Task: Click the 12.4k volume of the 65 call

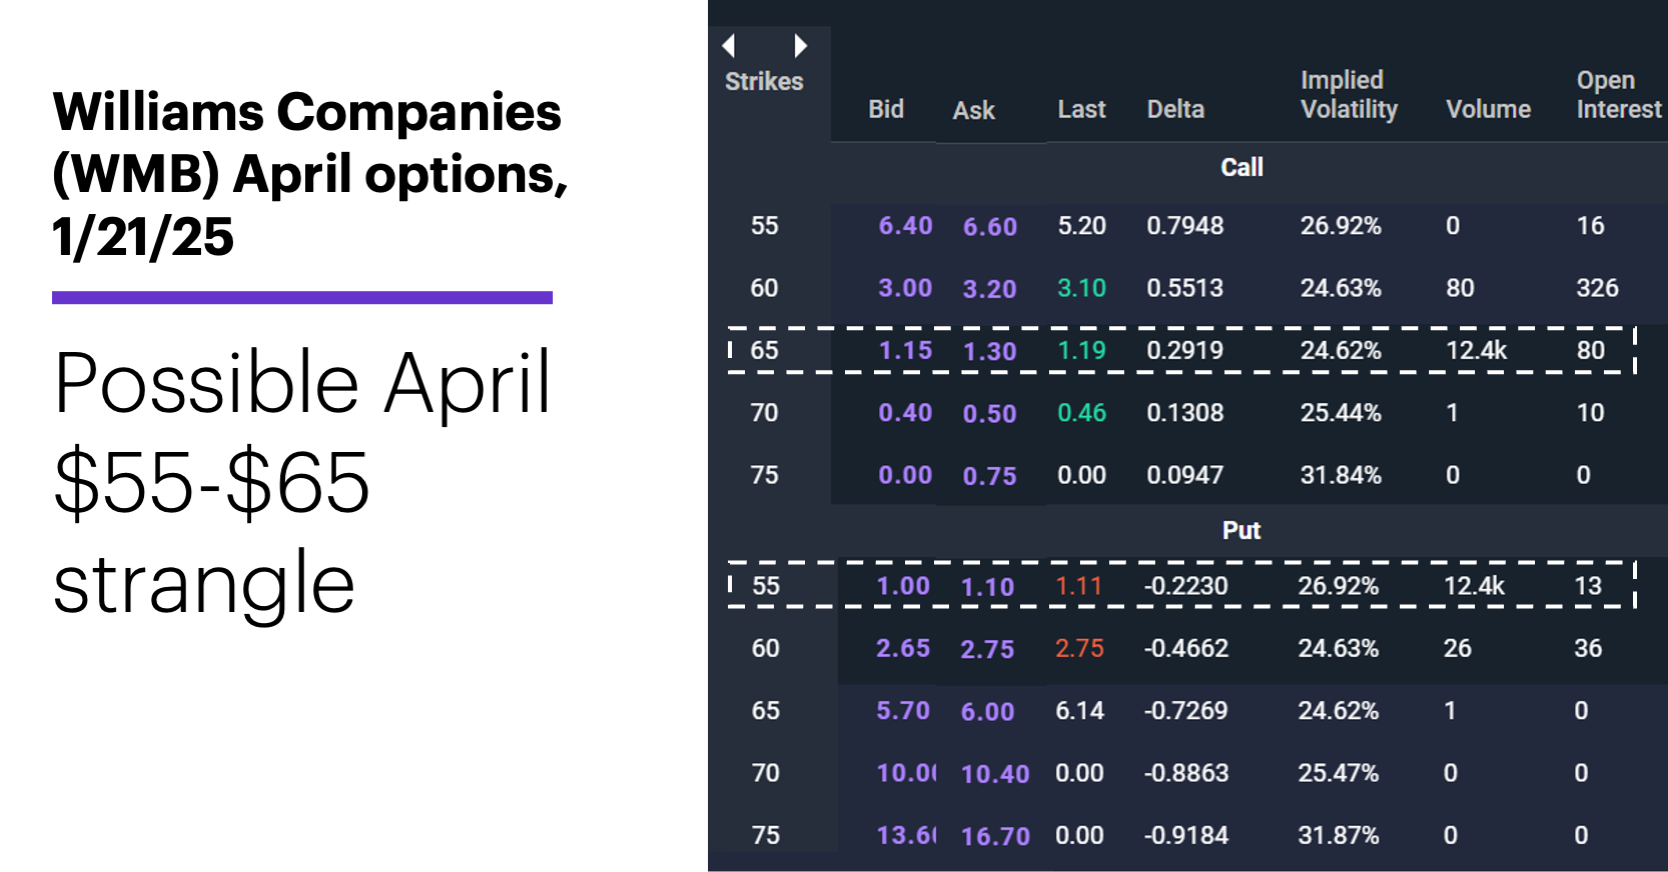Action: [x=1475, y=350]
